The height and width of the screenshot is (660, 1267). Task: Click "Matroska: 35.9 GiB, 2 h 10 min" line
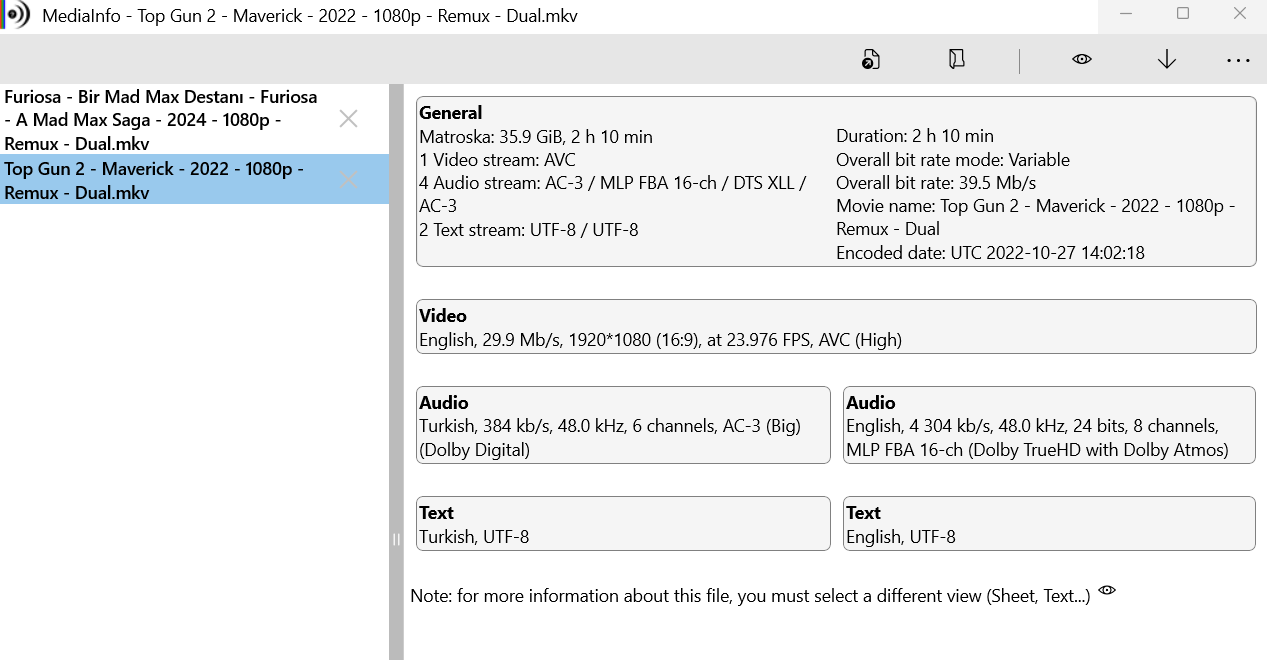click(x=536, y=137)
